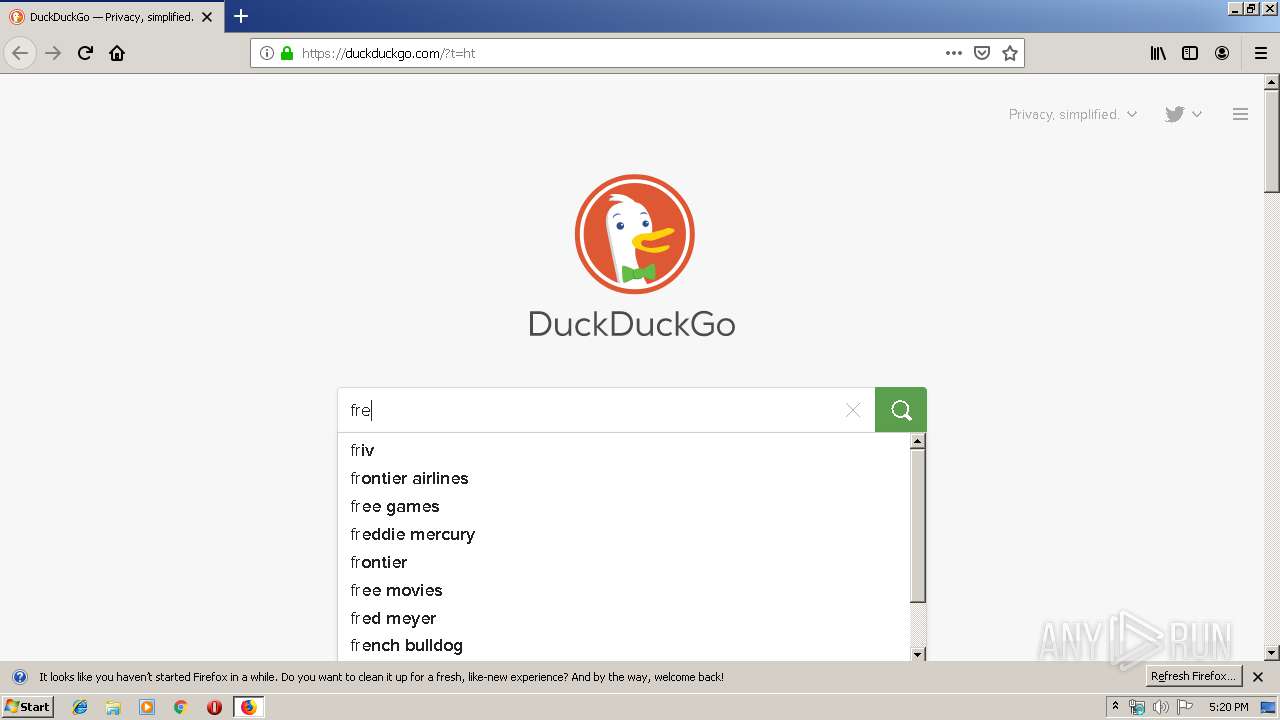The image size is (1280, 720).
Task: Select suggestion 'free movies'
Action: tap(624, 590)
